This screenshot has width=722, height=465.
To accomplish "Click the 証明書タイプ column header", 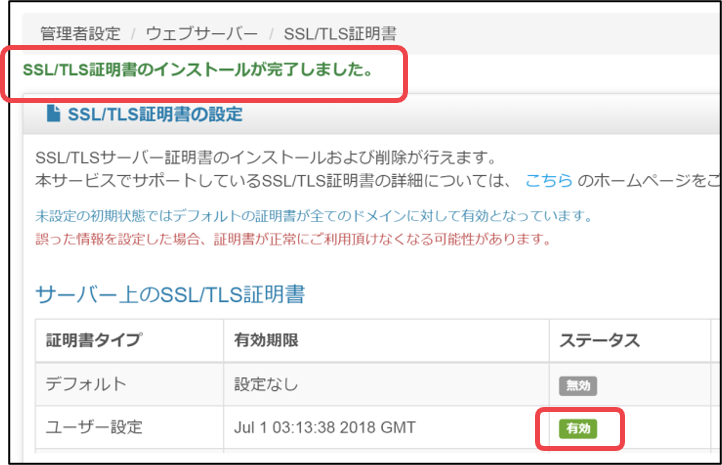I will pyautogui.click(x=94, y=340).
